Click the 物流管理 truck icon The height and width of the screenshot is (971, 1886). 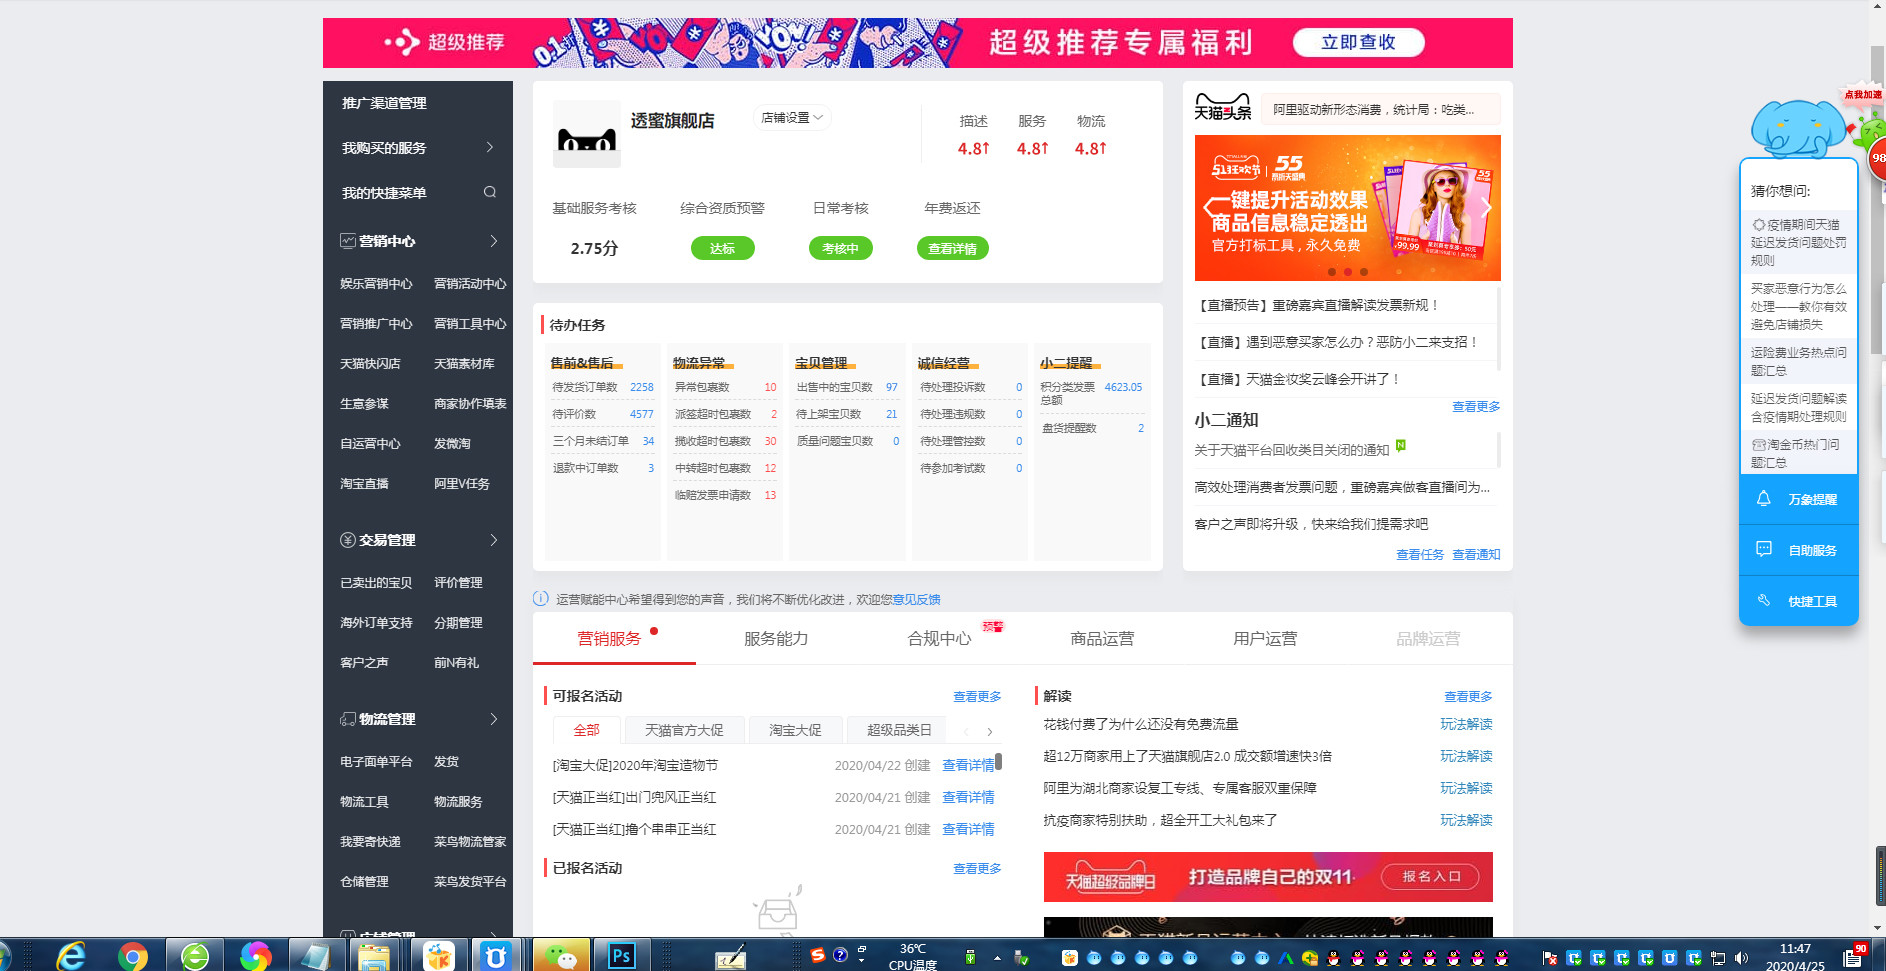tap(348, 719)
